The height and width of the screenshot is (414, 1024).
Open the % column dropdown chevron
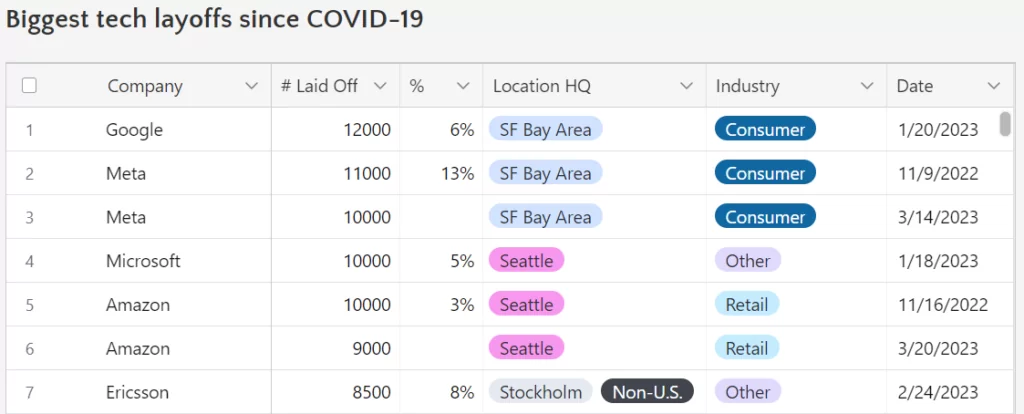click(463, 86)
